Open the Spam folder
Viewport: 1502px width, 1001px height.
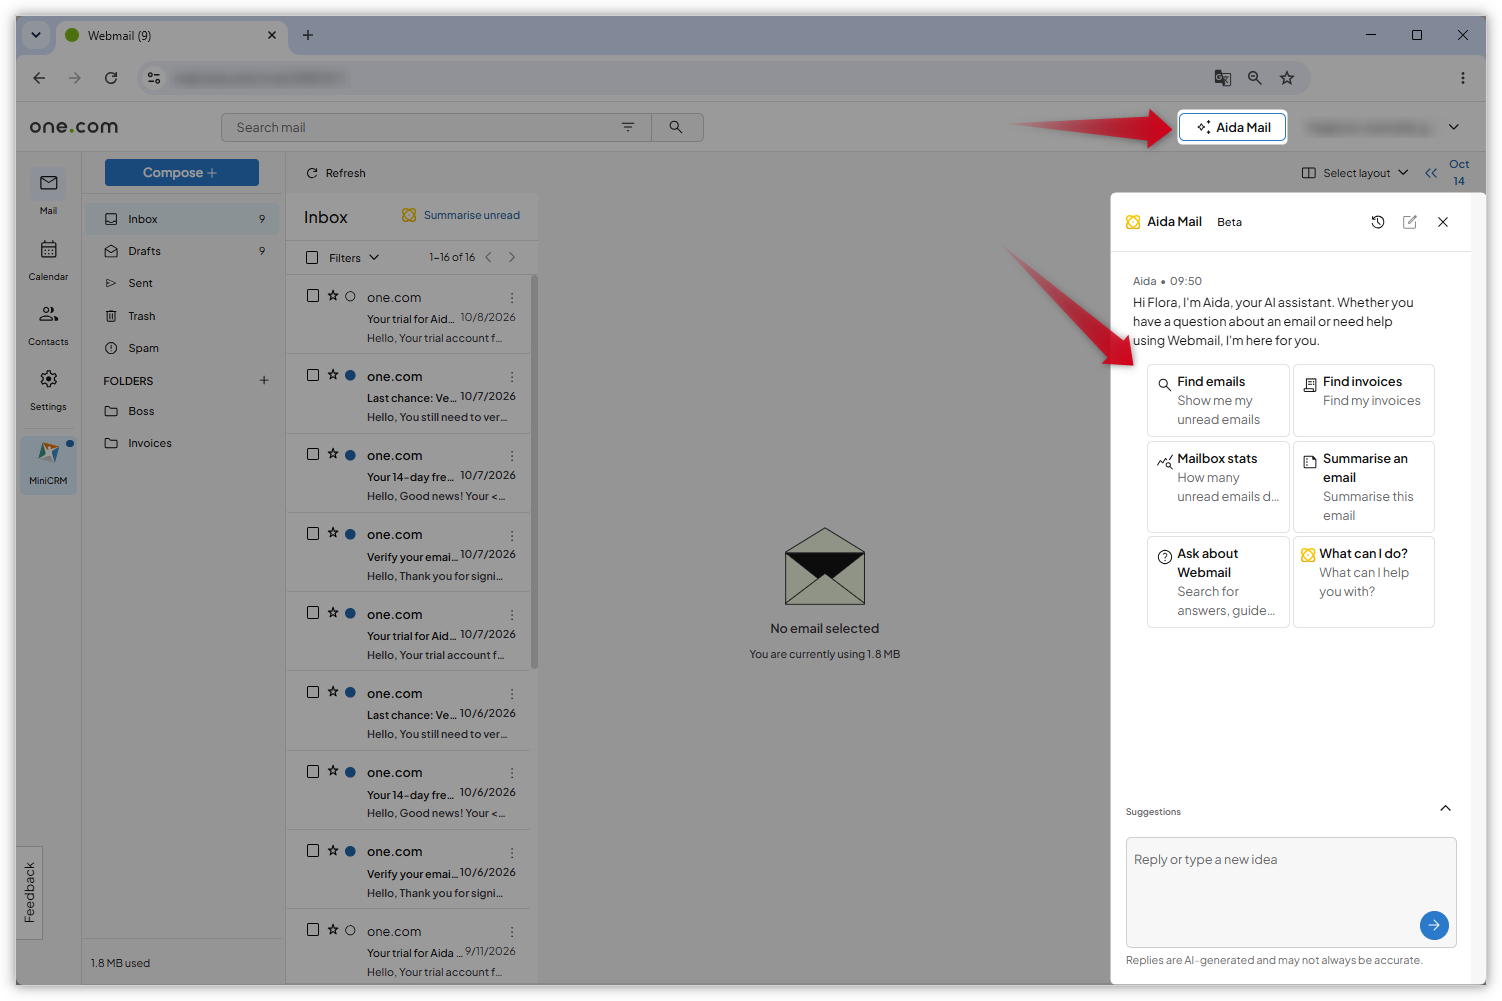(181, 348)
